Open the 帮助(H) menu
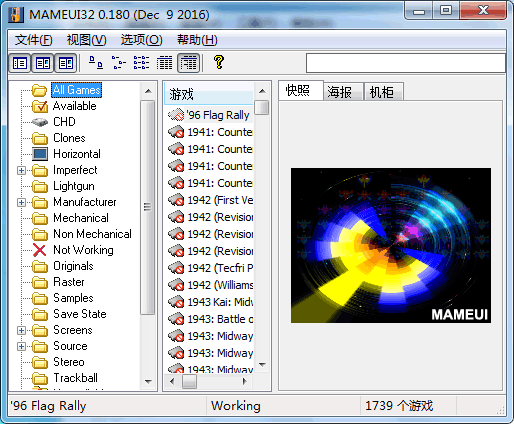514x424 pixels. [x=197, y=40]
